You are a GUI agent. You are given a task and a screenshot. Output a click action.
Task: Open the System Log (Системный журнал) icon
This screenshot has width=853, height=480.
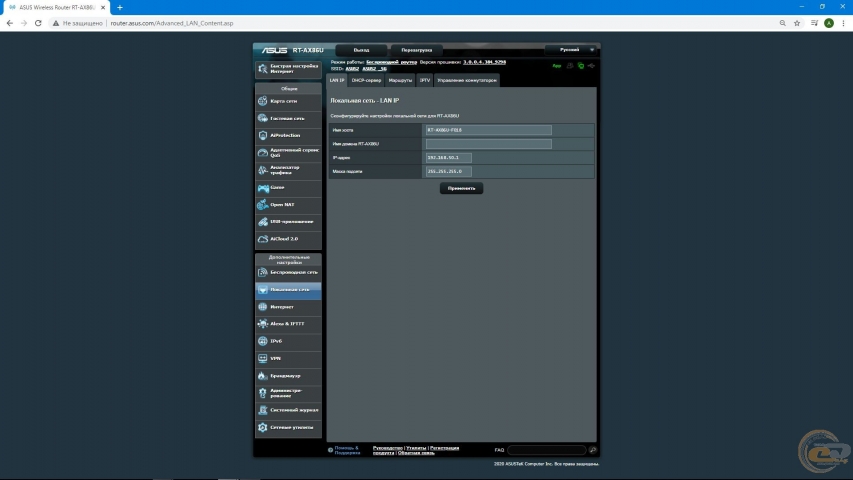[263, 410]
